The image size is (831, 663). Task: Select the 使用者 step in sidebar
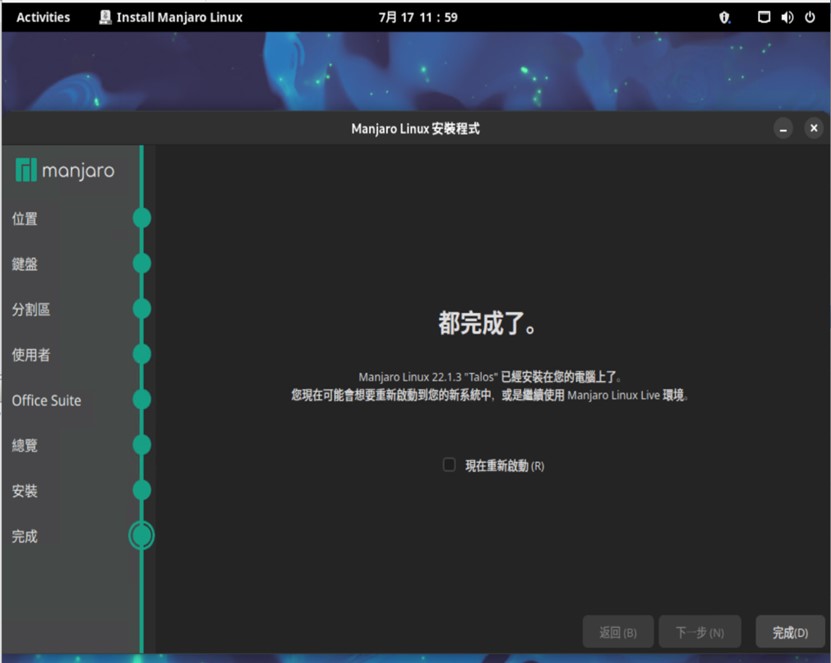[x=31, y=355]
